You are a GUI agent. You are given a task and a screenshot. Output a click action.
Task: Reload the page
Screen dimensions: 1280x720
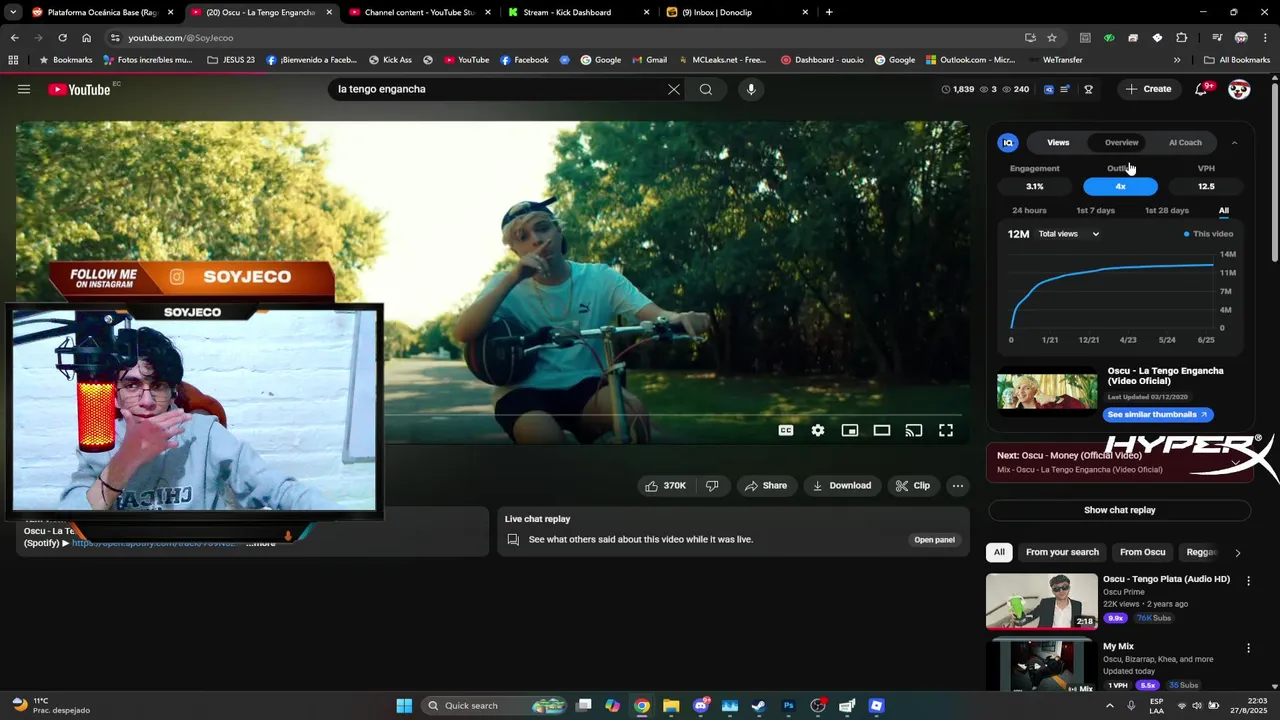[62, 38]
